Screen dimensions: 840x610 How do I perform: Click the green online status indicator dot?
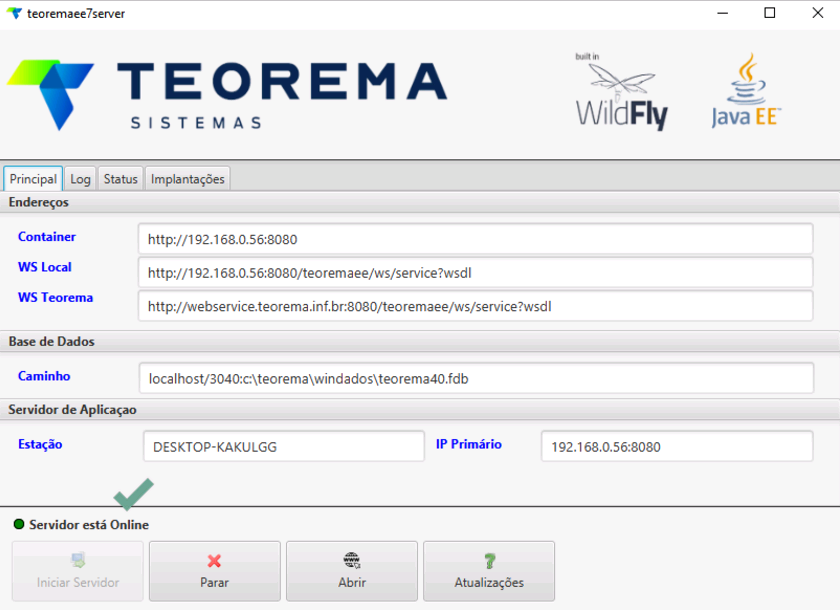19,524
